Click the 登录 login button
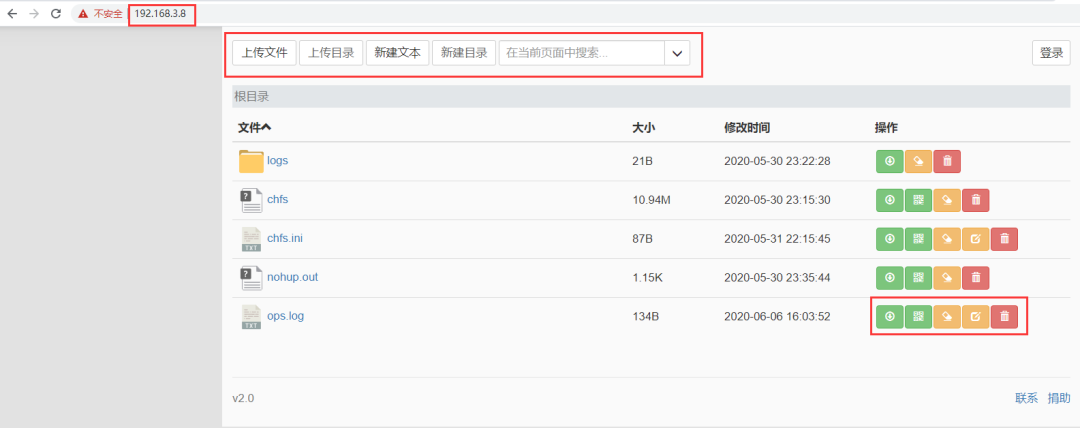 point(1051,53)
